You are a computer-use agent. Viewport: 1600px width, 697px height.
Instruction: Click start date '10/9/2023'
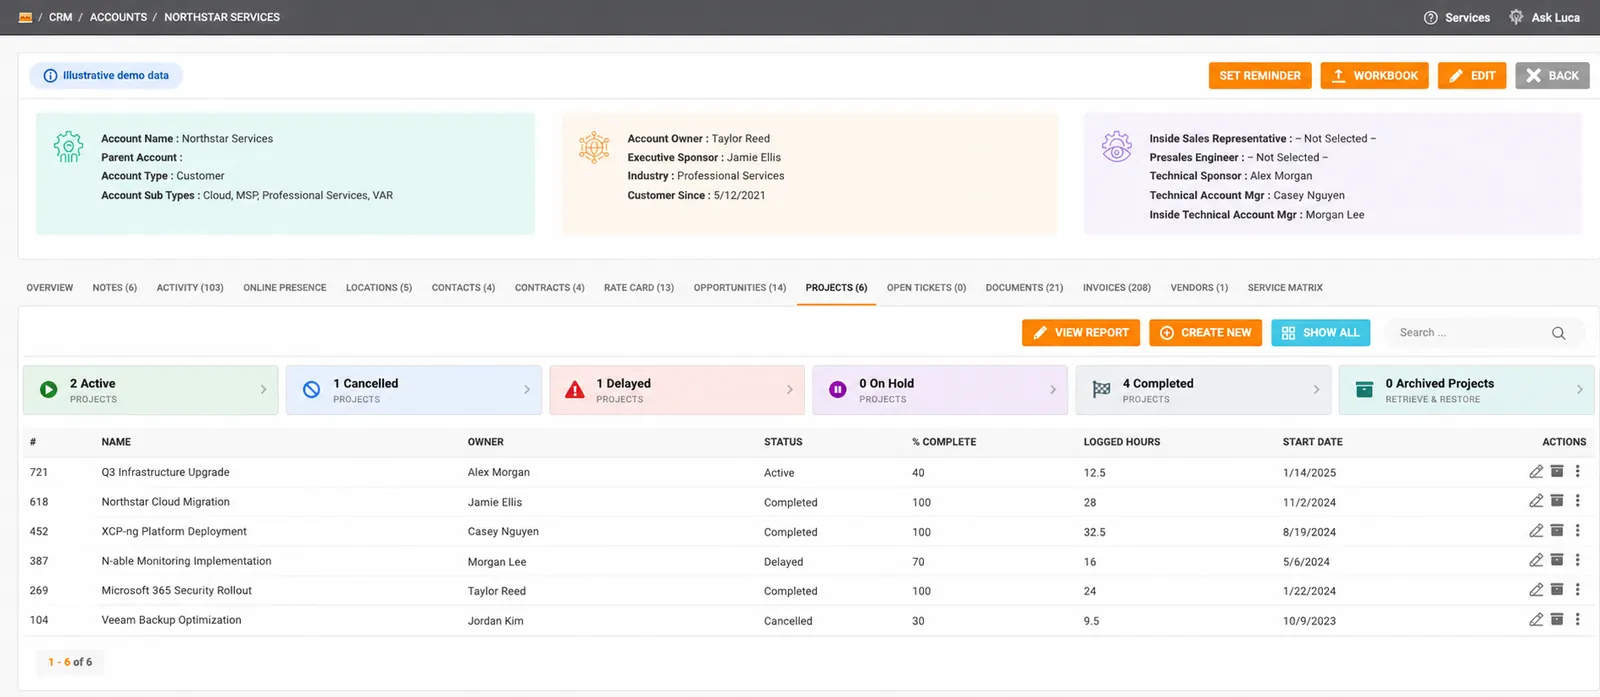click(1310, 621)
